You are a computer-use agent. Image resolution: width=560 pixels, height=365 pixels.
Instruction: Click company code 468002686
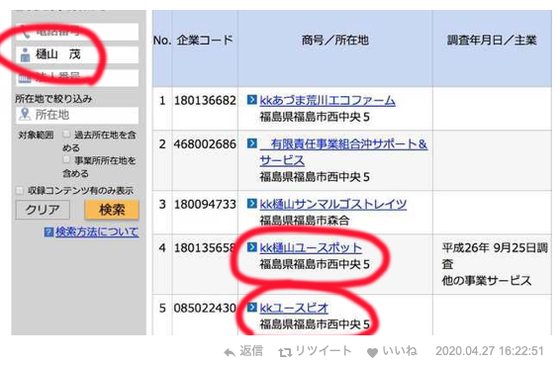pos(205,144)
